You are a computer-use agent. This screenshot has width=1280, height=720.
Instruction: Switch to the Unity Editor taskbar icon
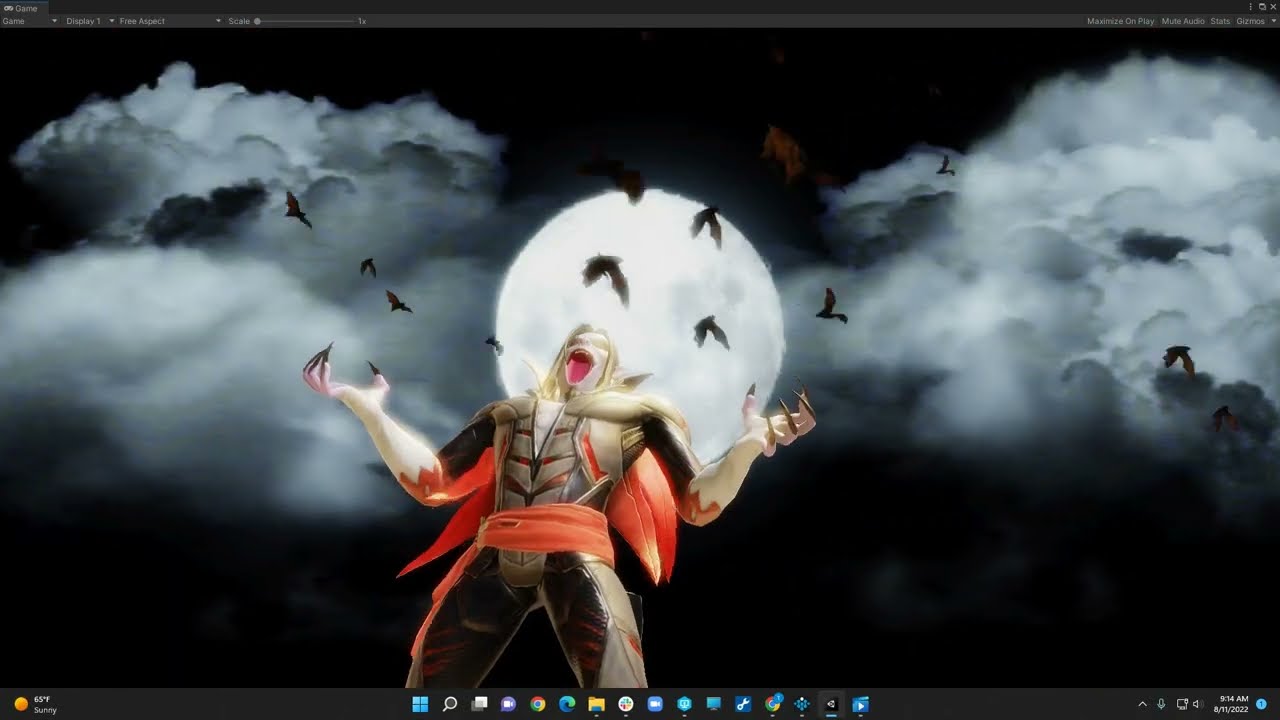831,704
